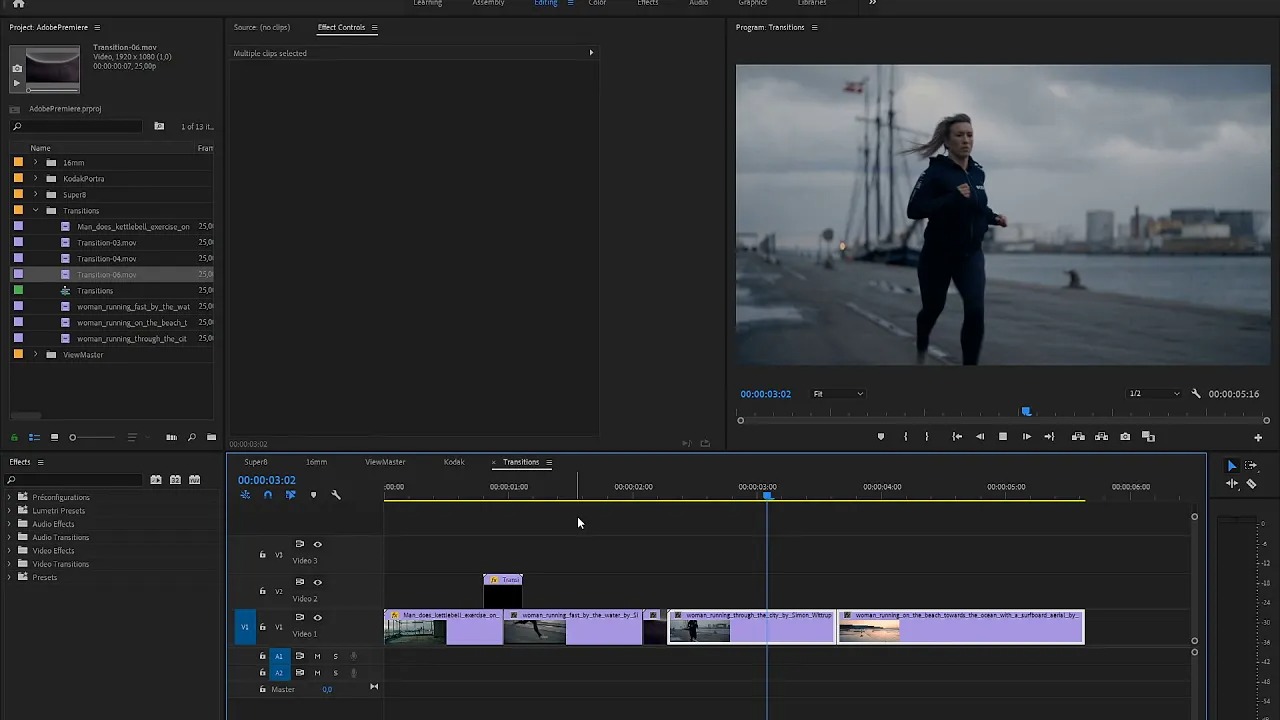
Task: Switch to Audio workspace
Action: point(699,3)
